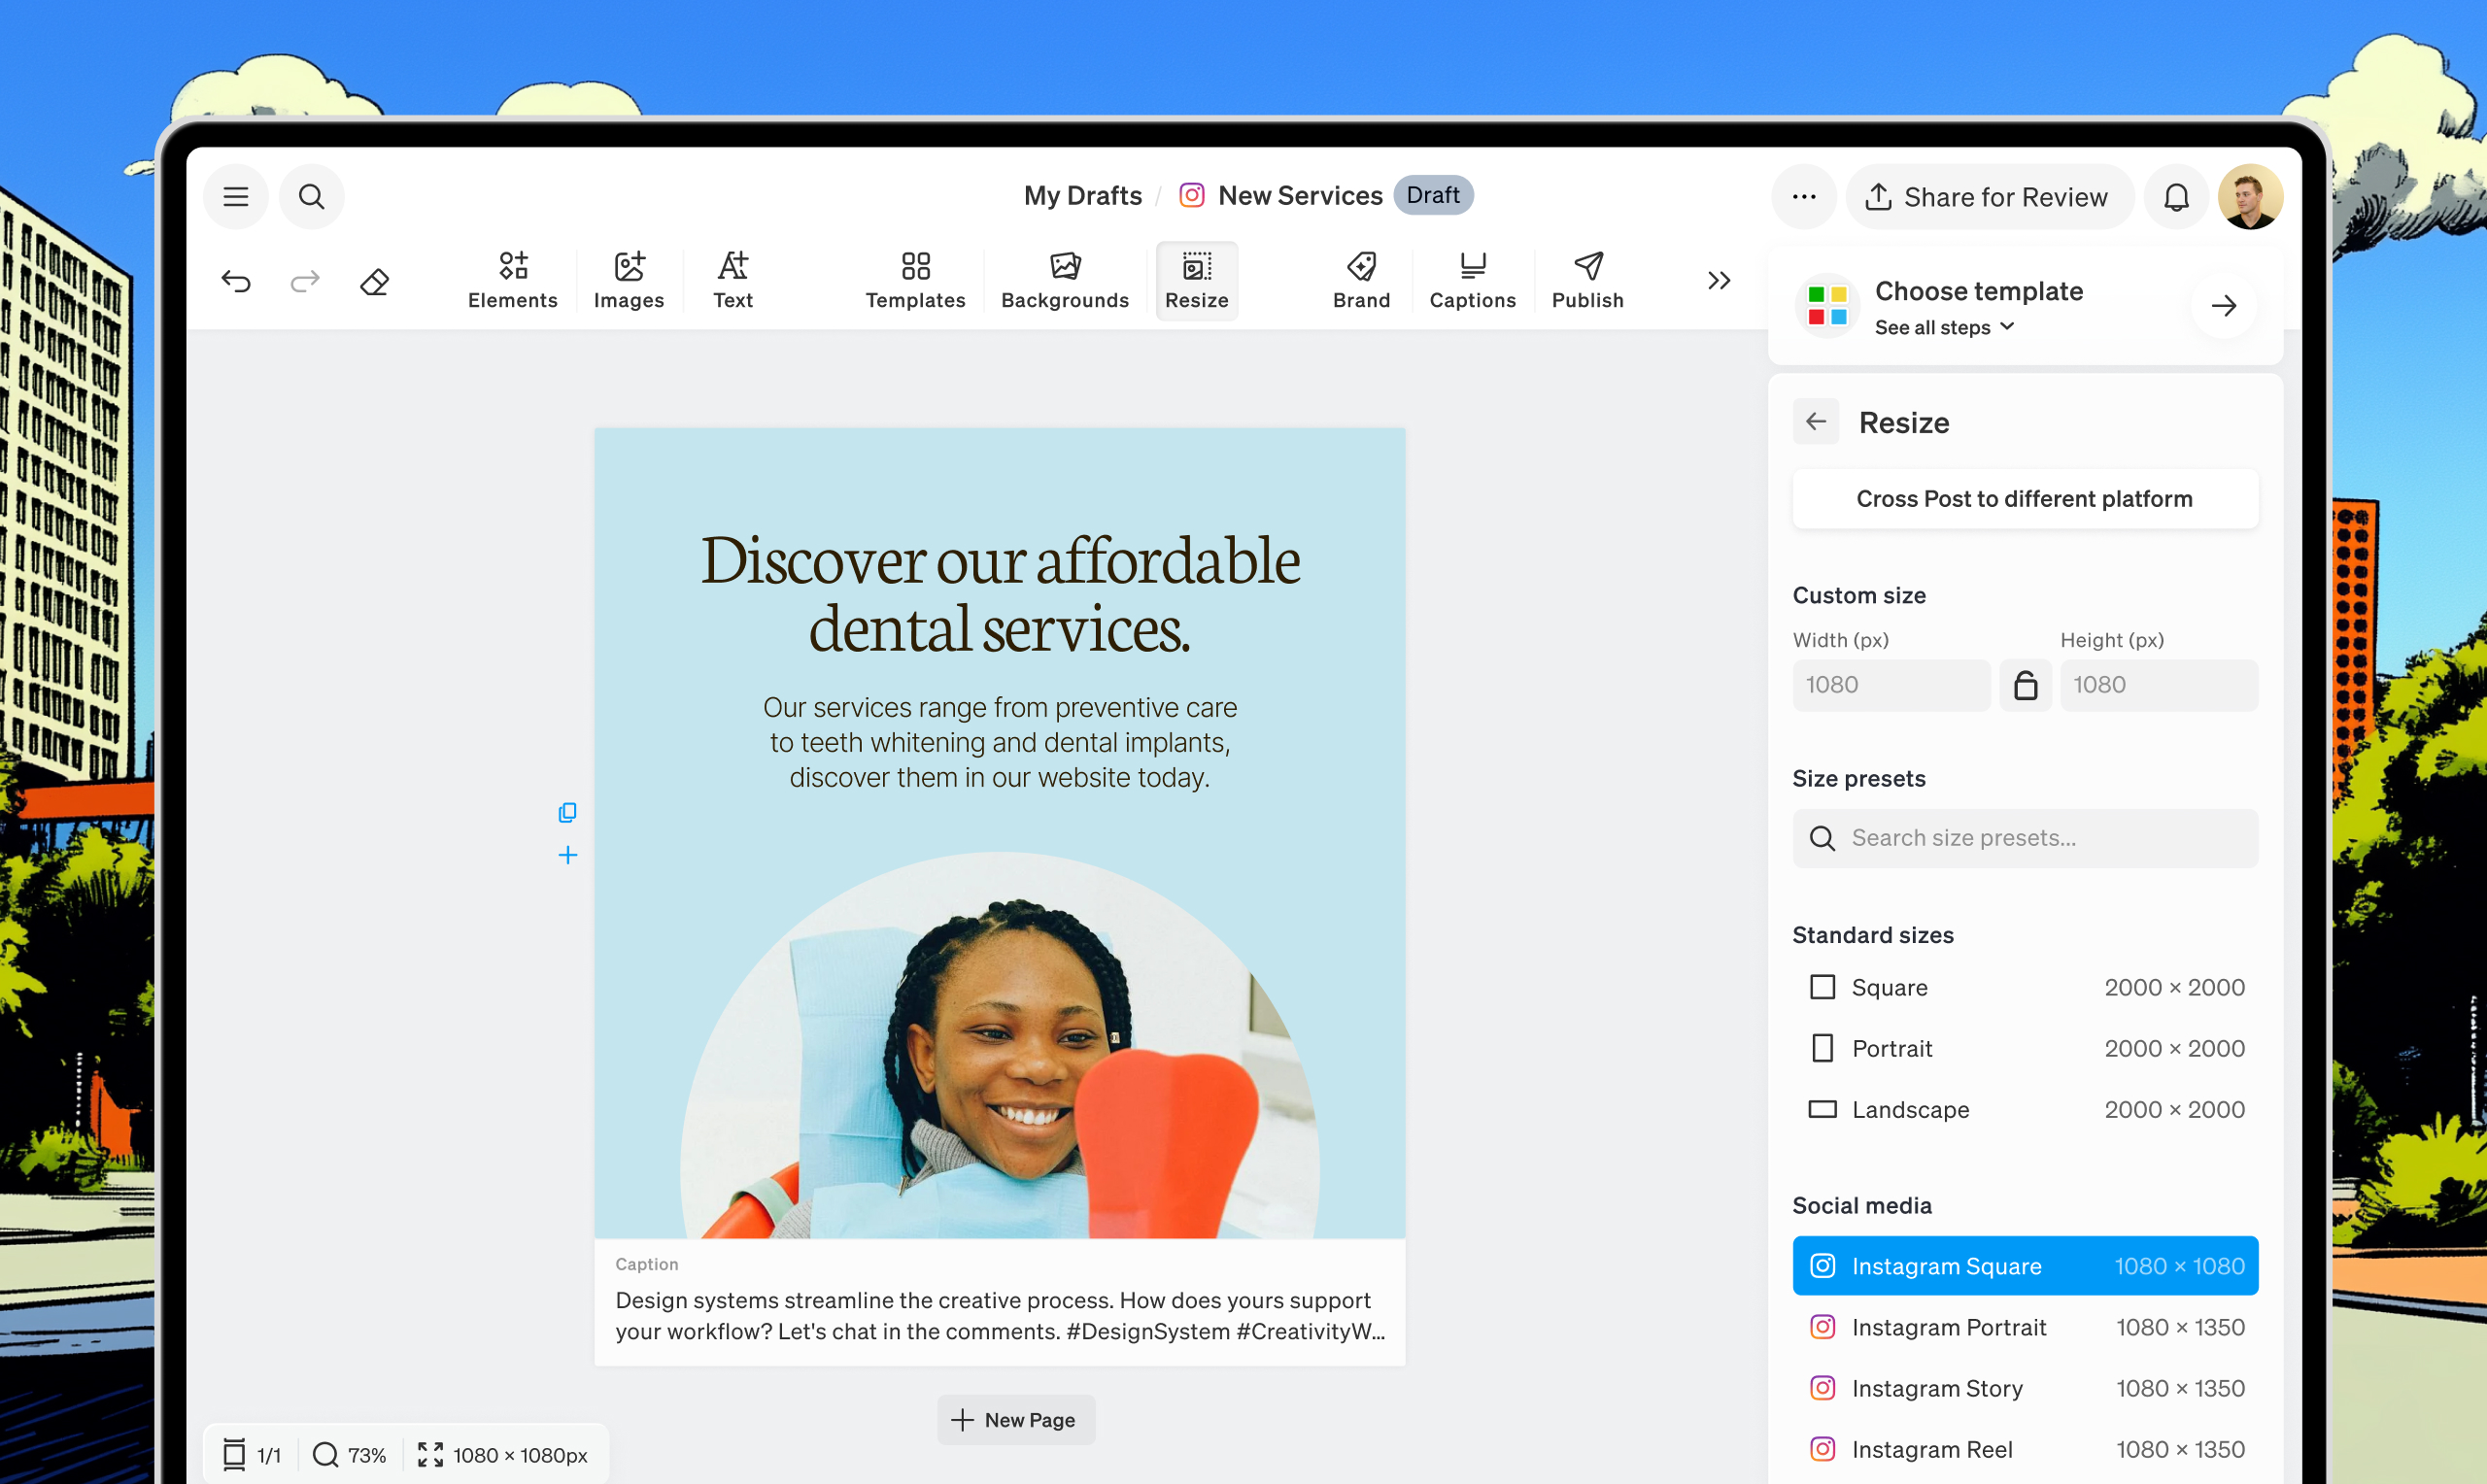Screen dimensions: 2487x1484
Task: Open the three-dot more options menu
Action: coord(1804,197)
